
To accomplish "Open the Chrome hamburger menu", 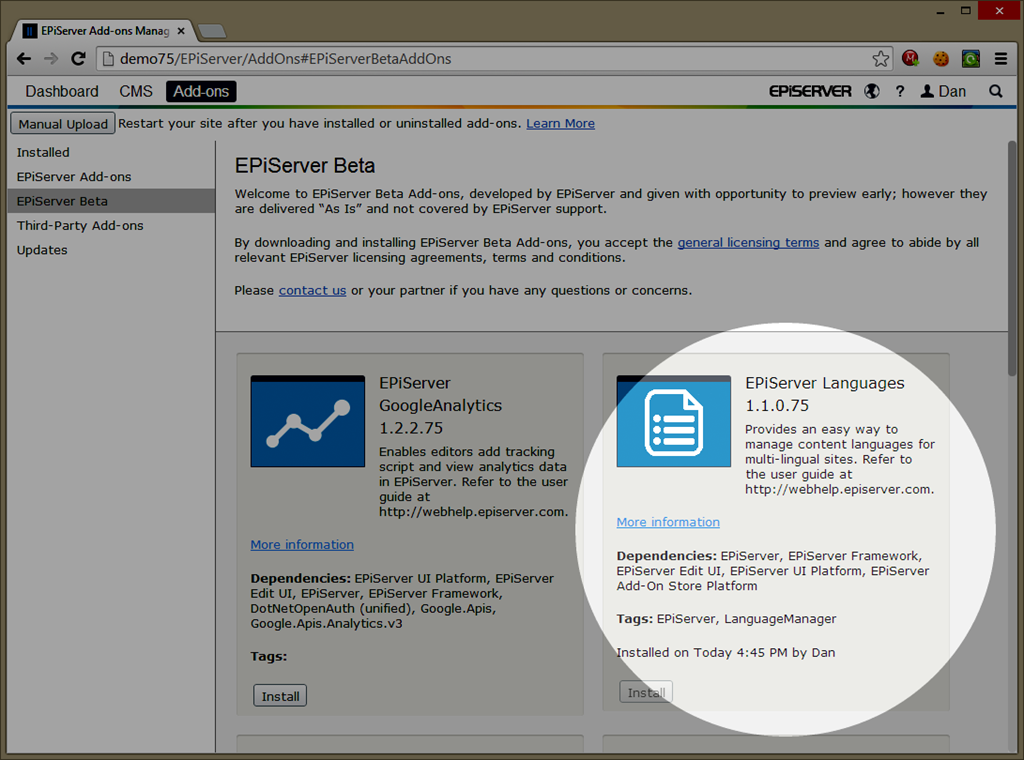I will pos(1000,59).
